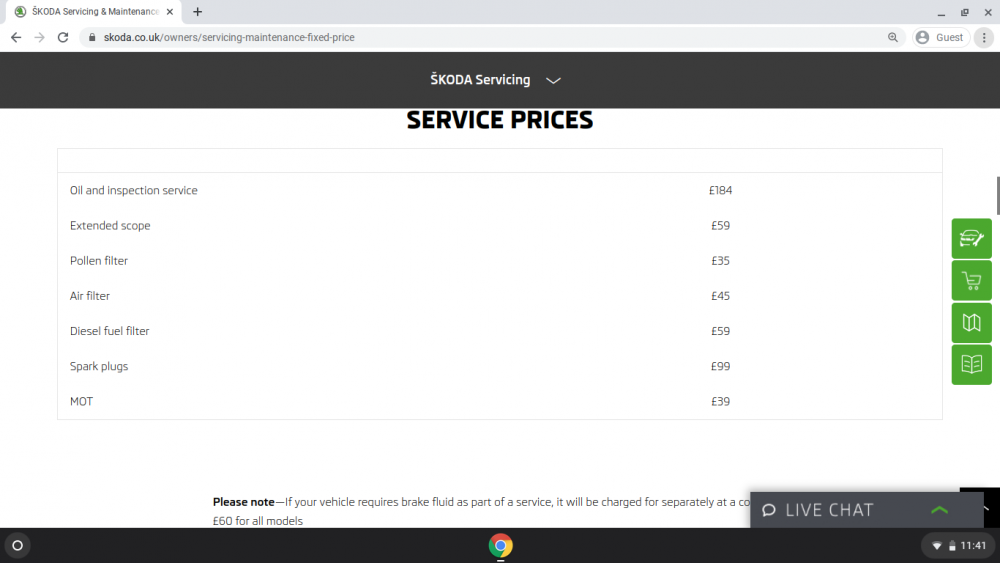This screenshot has height=563, width=1000.
Task: Open the Chrome three-dot menu
Action: point(984,38)
